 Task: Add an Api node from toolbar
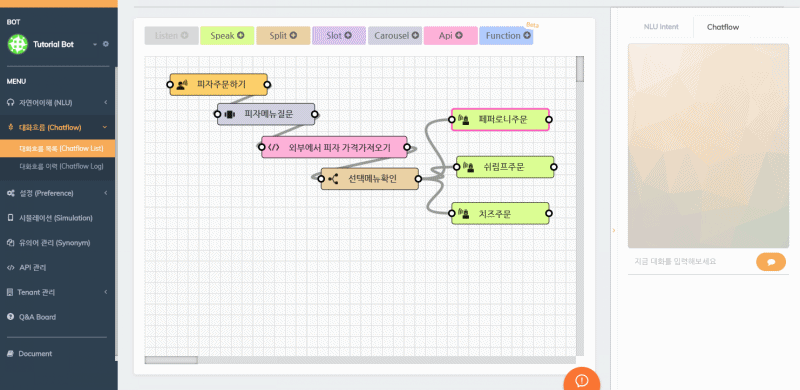tap(451, 36)
